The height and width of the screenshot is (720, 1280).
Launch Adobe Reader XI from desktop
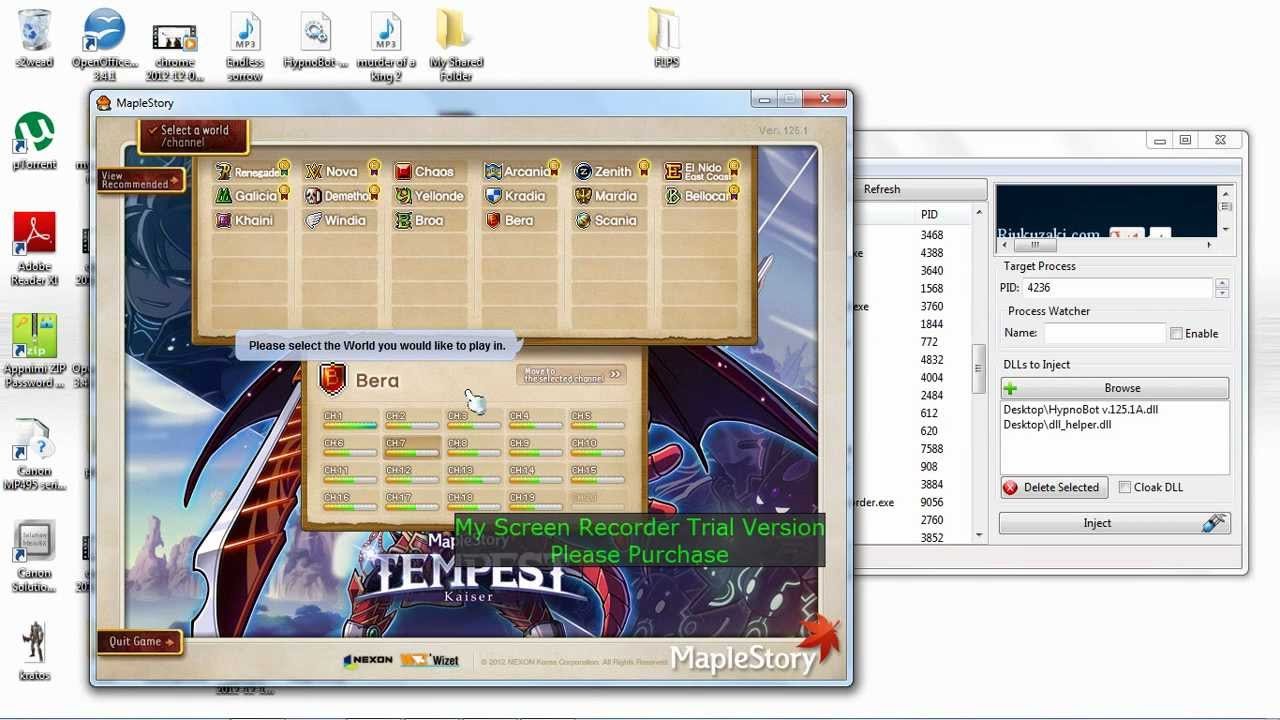pyautogui.click(x=34, y=249)
